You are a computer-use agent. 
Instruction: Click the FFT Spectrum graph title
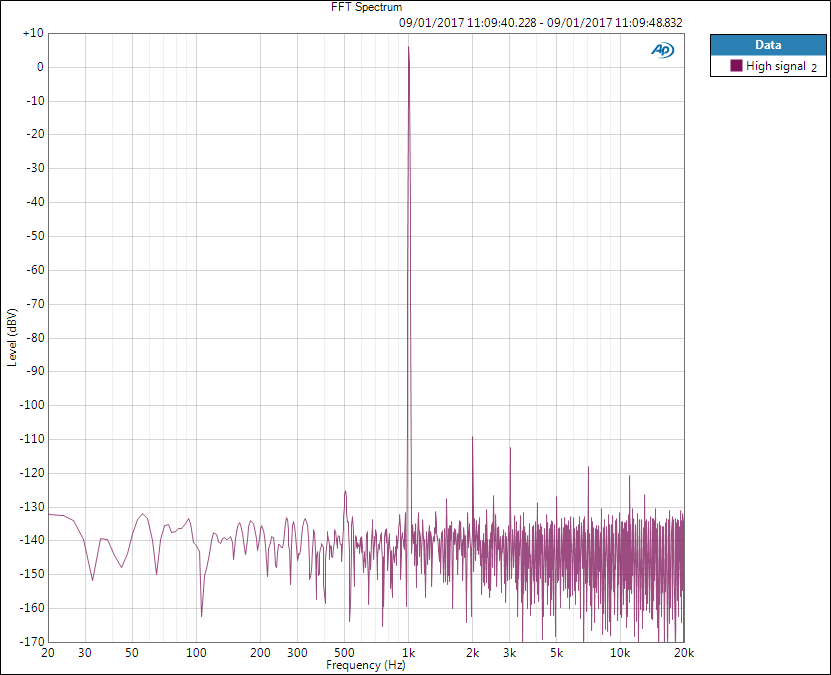366,7
